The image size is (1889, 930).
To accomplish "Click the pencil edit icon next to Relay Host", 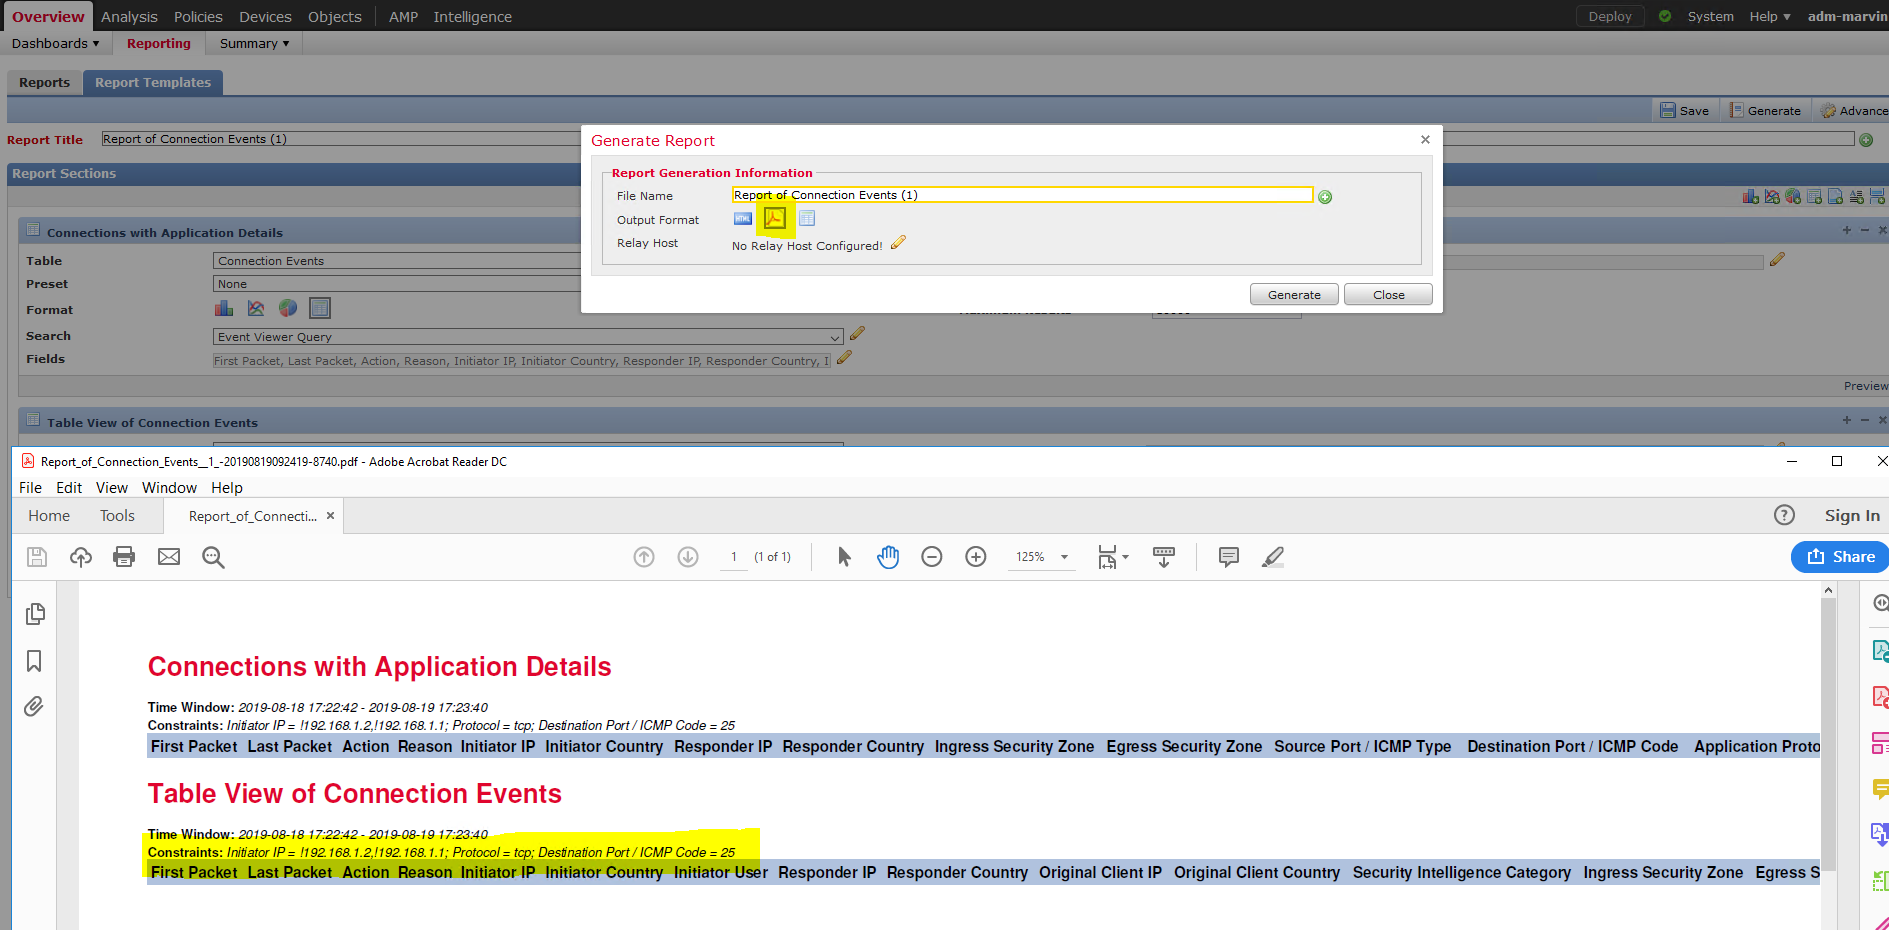I will click(x=898, y=242).
